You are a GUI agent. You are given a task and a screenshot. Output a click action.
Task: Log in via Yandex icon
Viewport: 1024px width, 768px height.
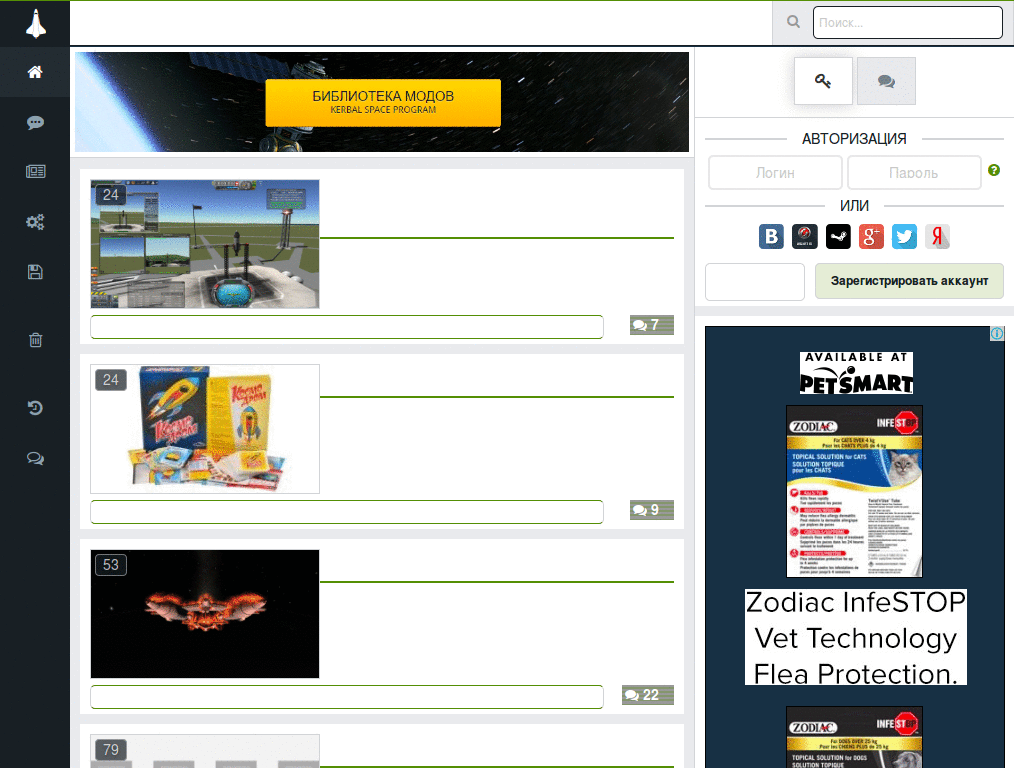pos(937,236)
